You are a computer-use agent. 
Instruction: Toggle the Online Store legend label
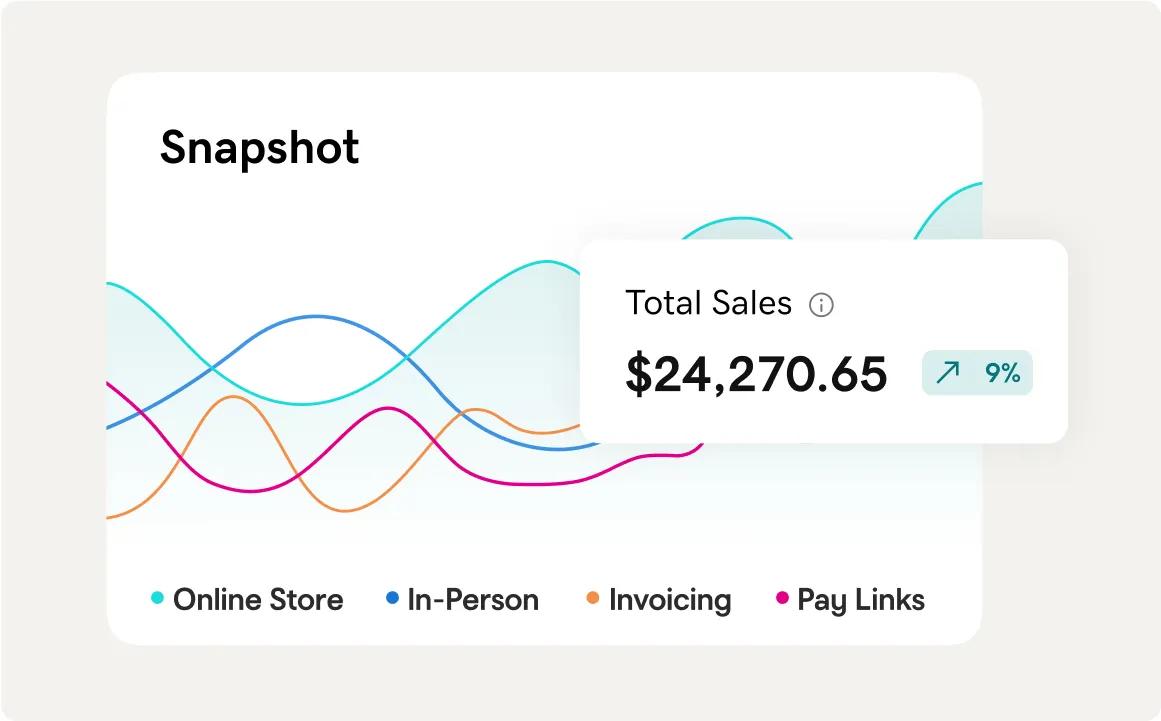[258, 600]
